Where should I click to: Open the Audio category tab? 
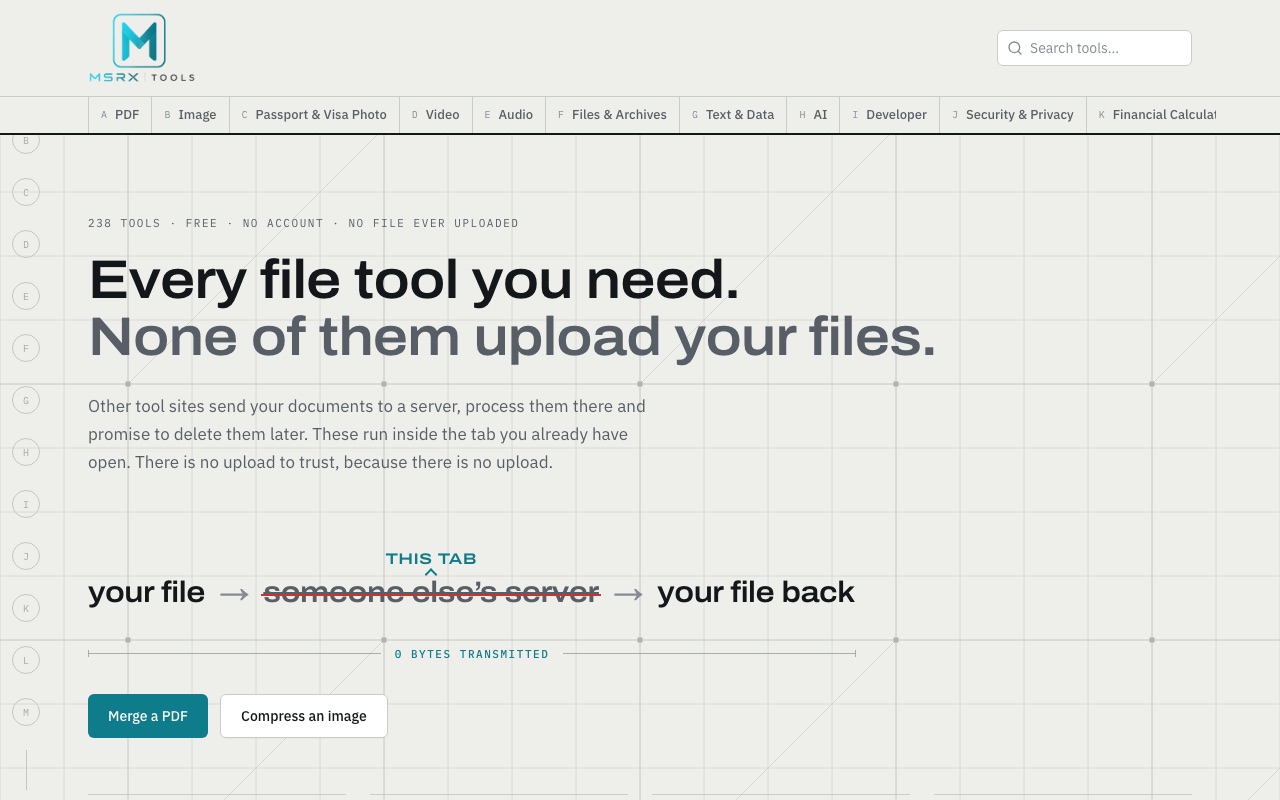(x=509, y=115)
